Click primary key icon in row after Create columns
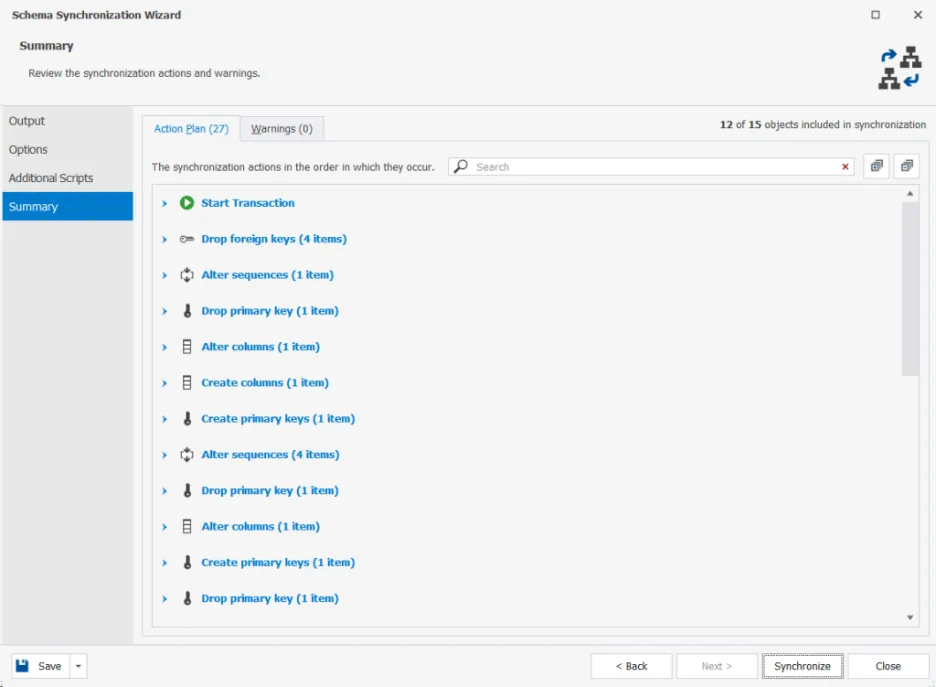This screenshot has width=936, height=687. tap(187, 418)
